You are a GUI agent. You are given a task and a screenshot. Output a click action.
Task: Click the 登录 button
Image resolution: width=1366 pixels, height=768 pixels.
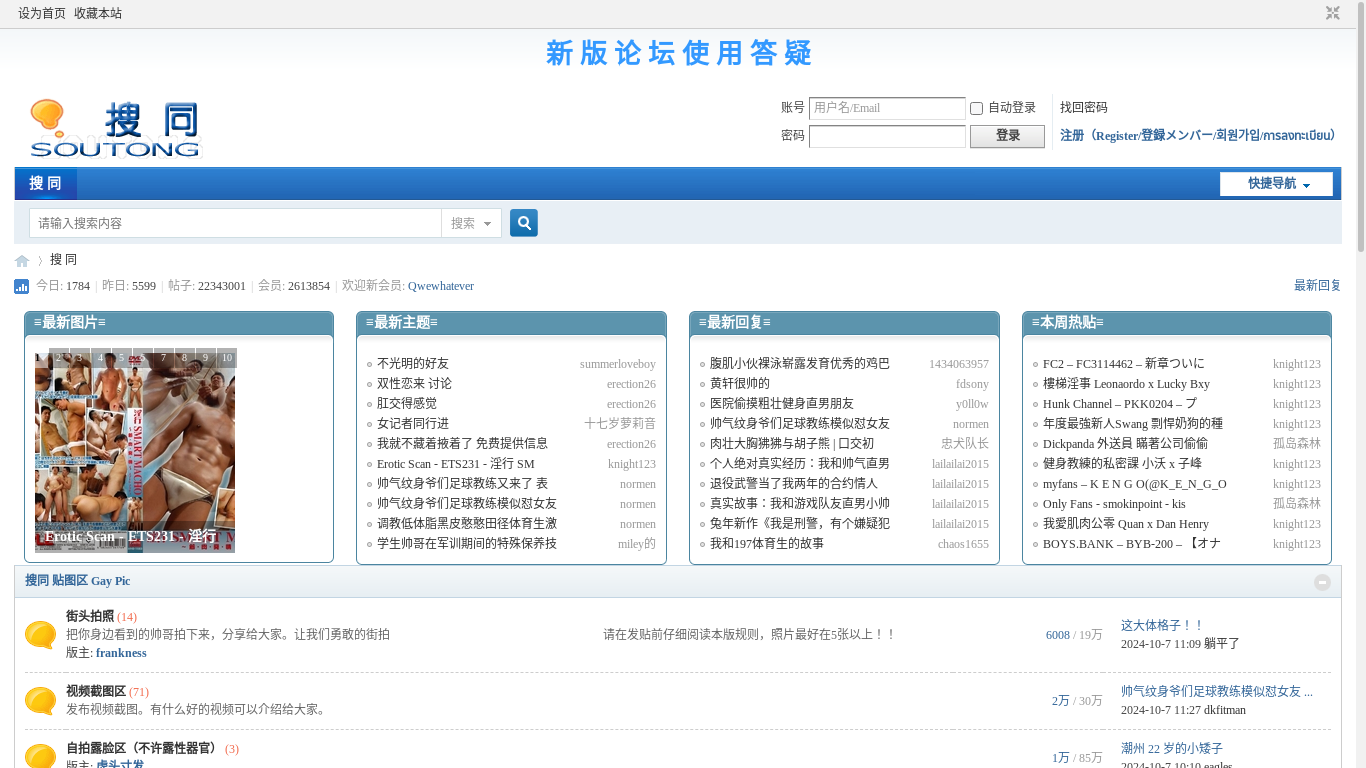[1007, 136]
